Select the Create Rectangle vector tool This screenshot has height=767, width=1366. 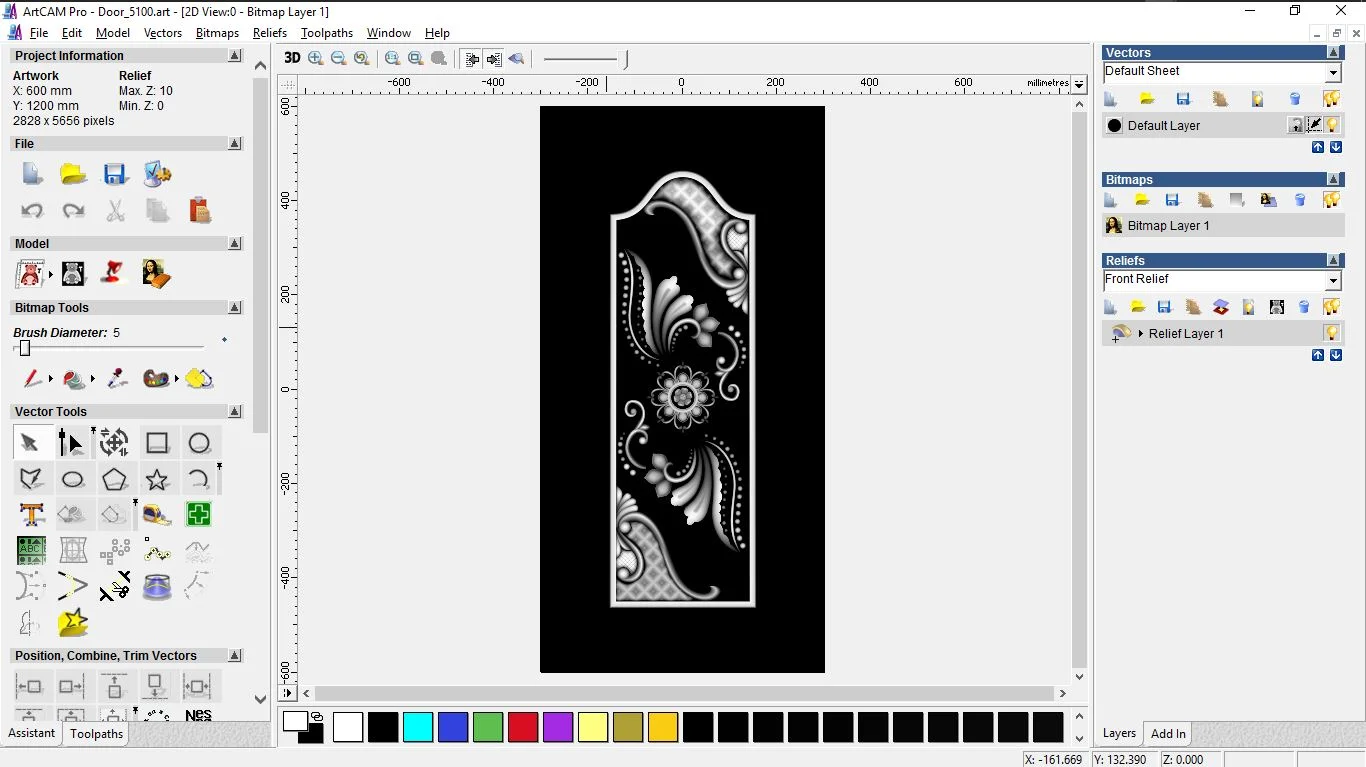pyautogui.click(x=157, y=442)
